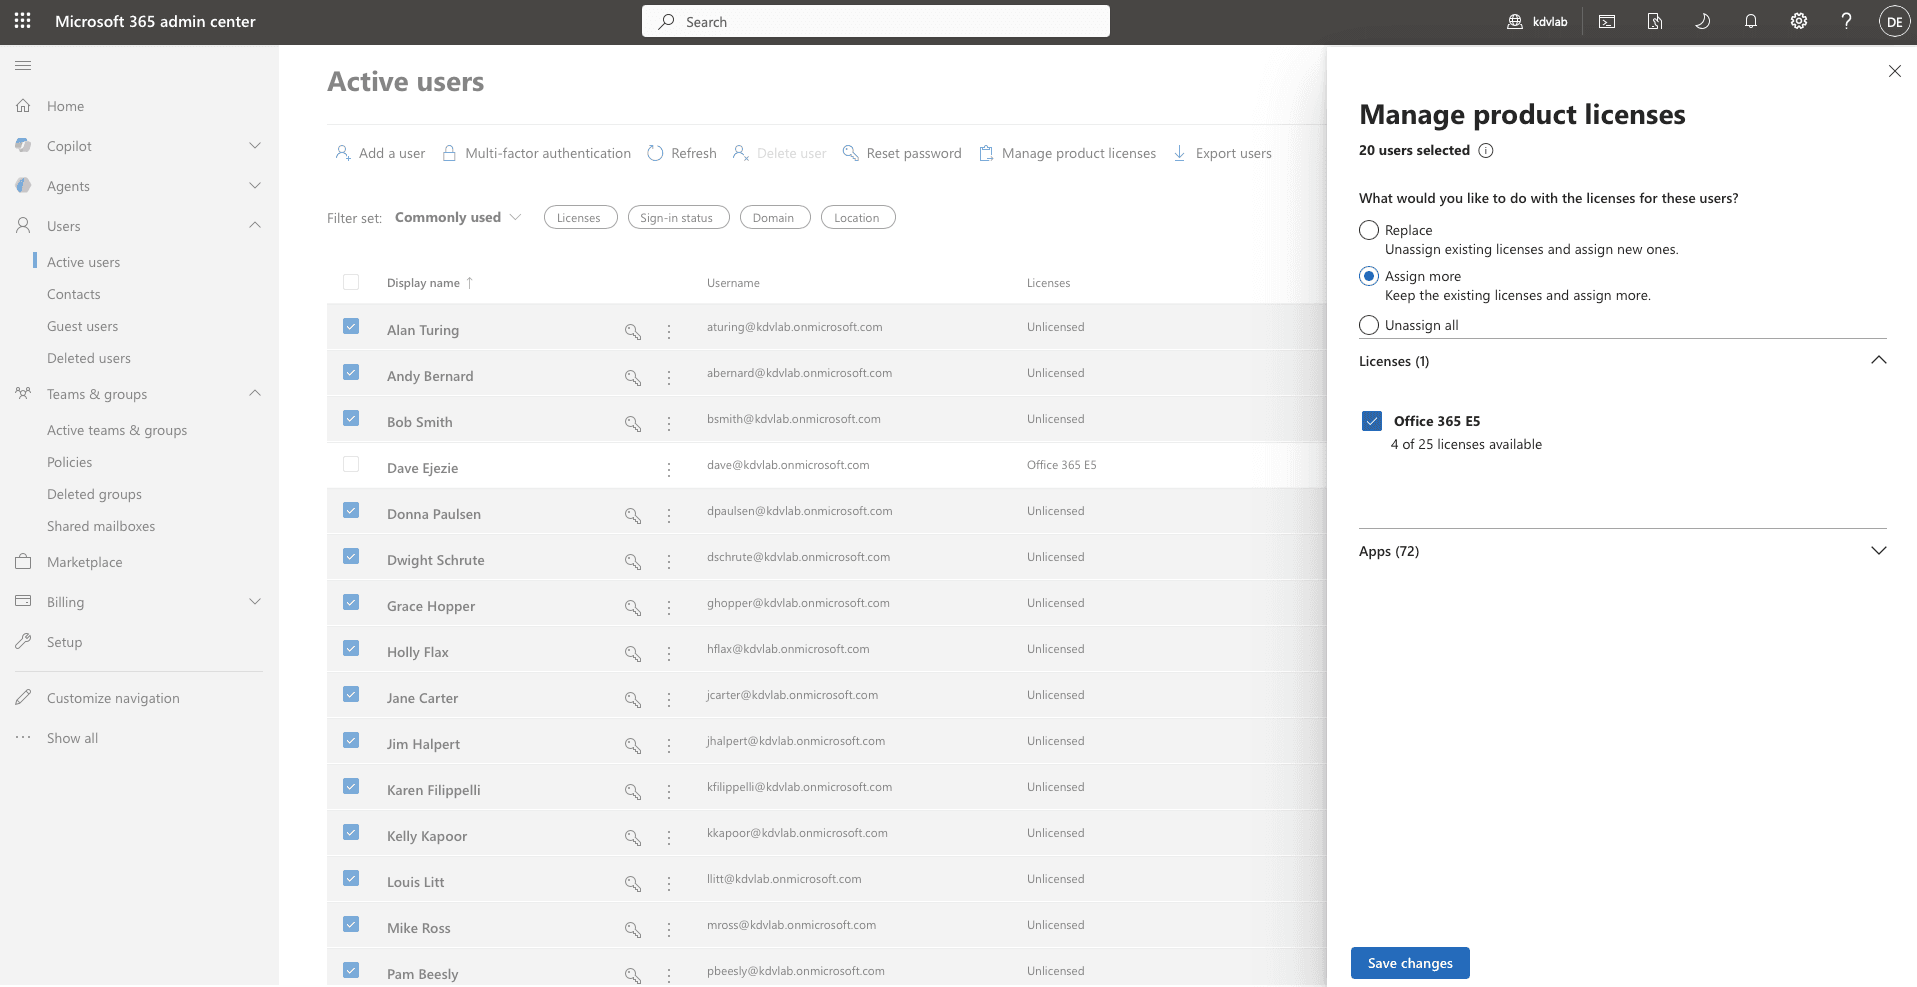This screenshot has height=987, width=1917.
Task: Open more actions for Karen Filippelli
Action: [x=669, y=791]
